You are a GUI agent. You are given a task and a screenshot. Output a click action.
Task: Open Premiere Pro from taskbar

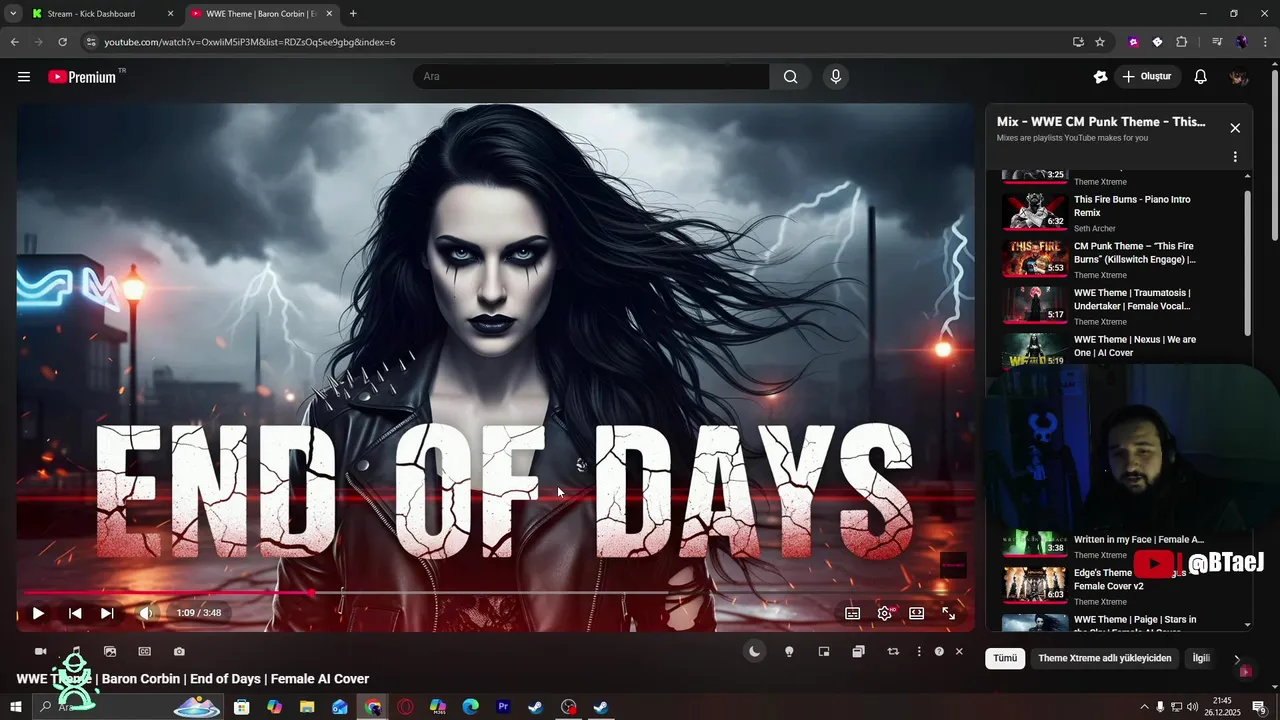503,707
